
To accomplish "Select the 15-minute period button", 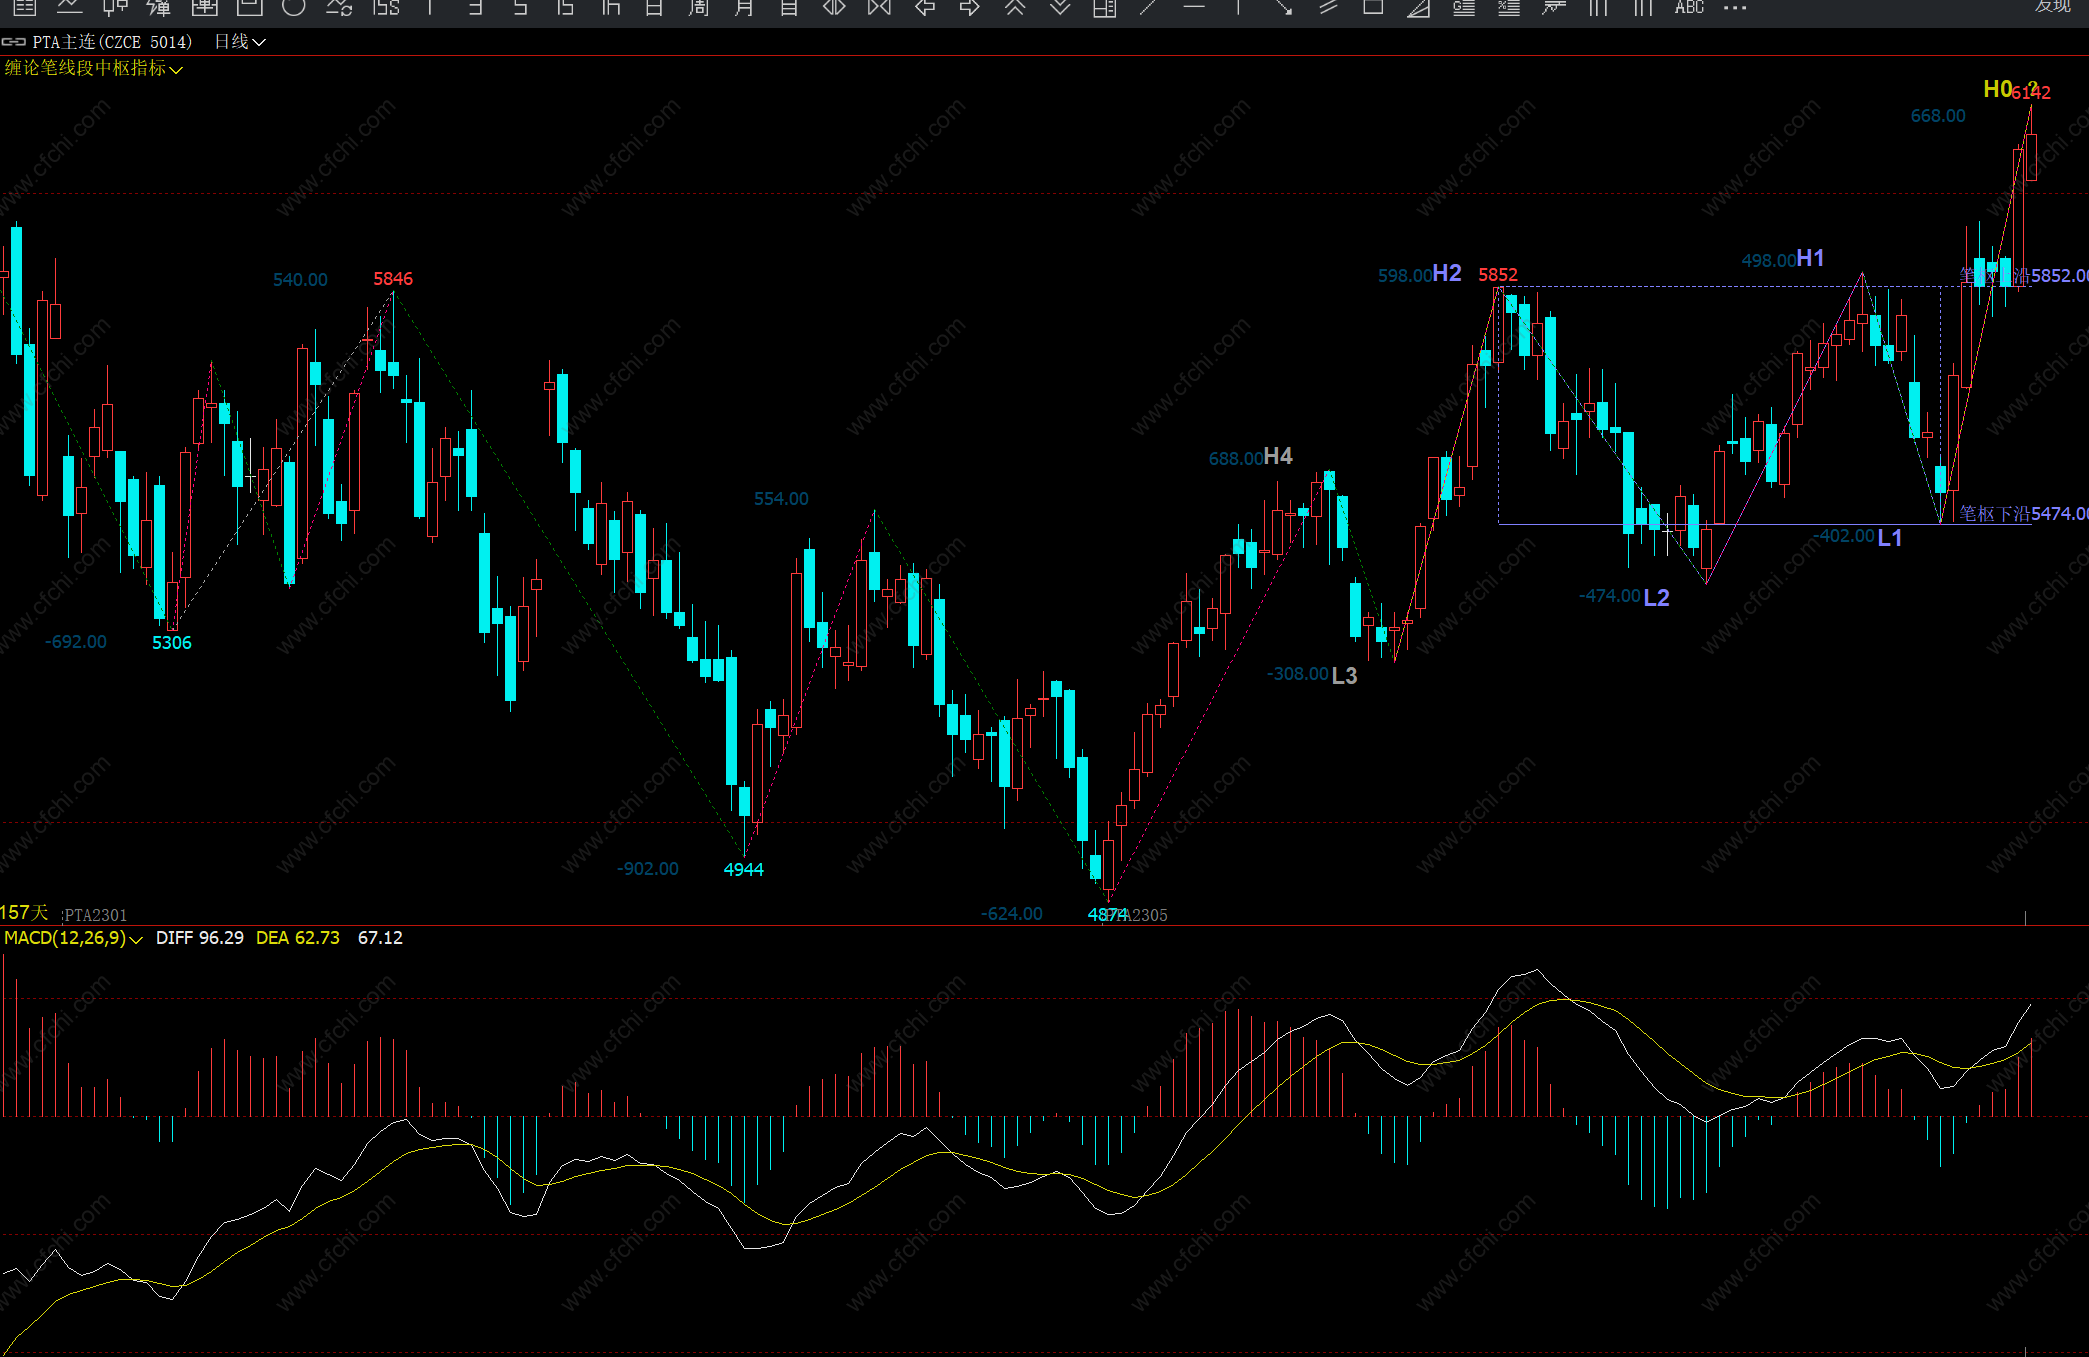I will (565, 8).
